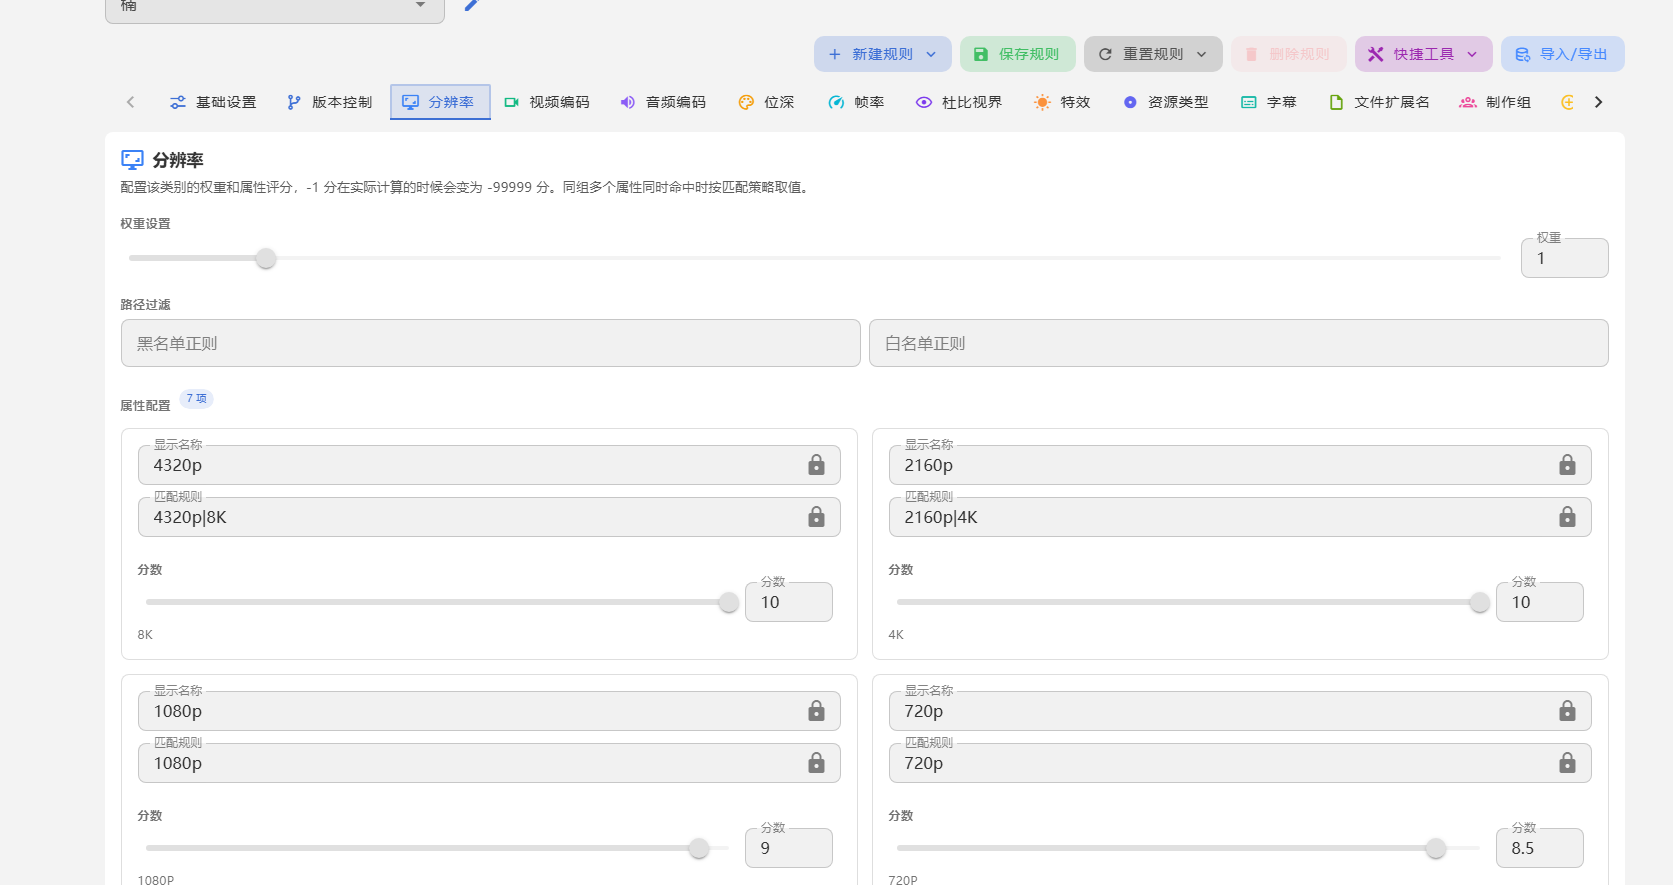This screenshot has width=1673, height=885.
Task: Open the 视频编码 tab
Action: click(x=547, y=102)
